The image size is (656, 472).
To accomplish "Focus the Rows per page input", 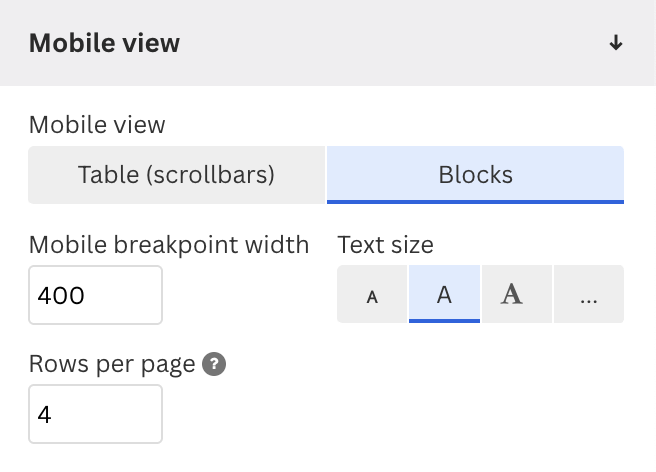I will click(x=95, y=414).
